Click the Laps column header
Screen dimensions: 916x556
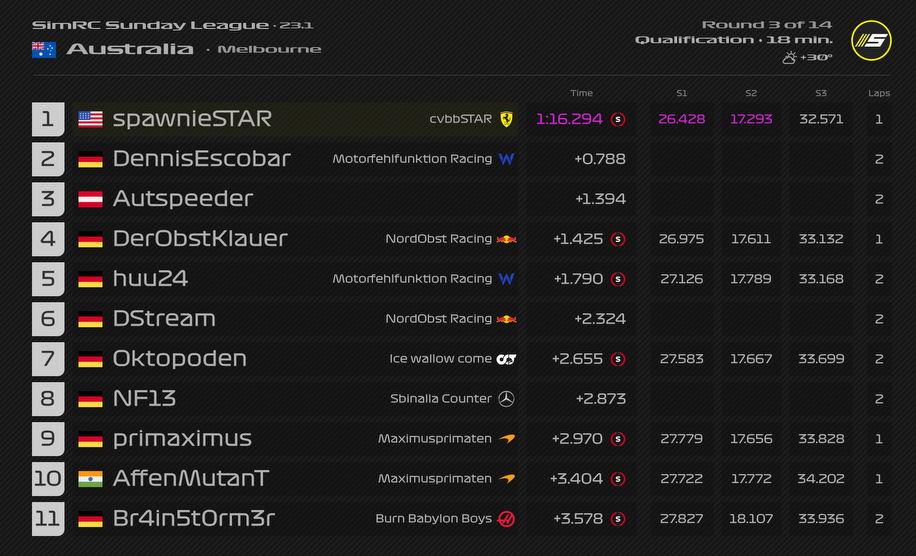[879, 93]
